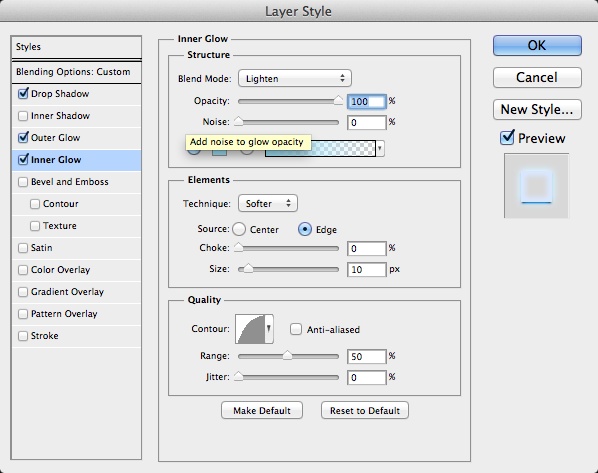Select the Inner Glow style label
The image size is (598, 473).
56,159
